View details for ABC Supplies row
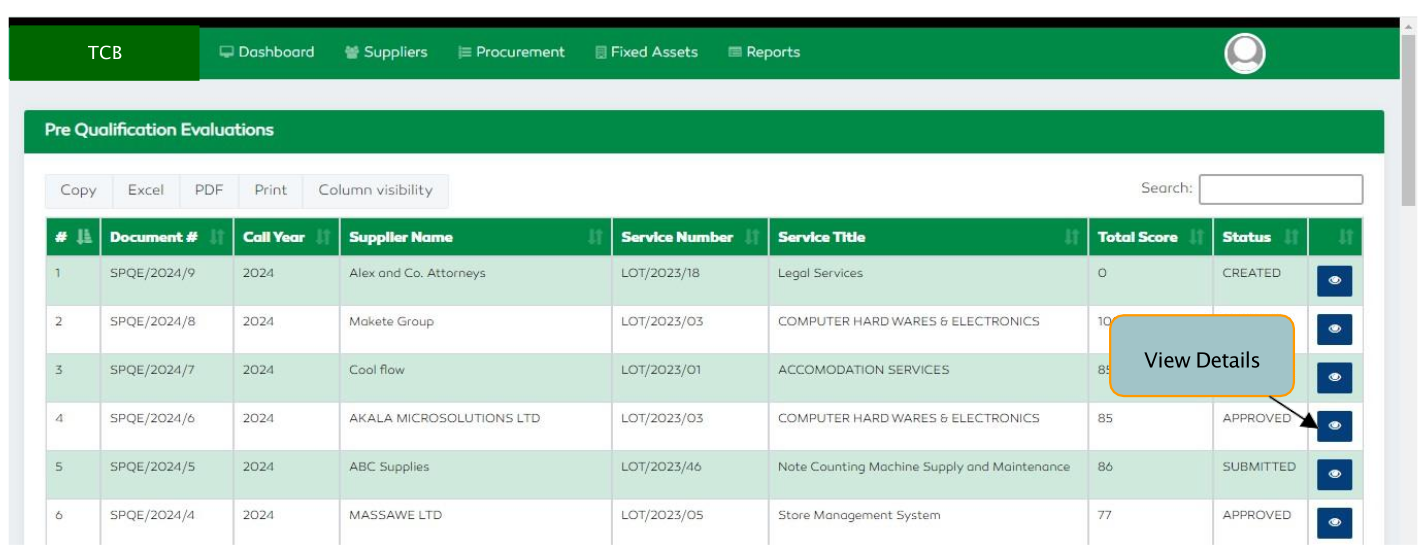 point(1334,474)
